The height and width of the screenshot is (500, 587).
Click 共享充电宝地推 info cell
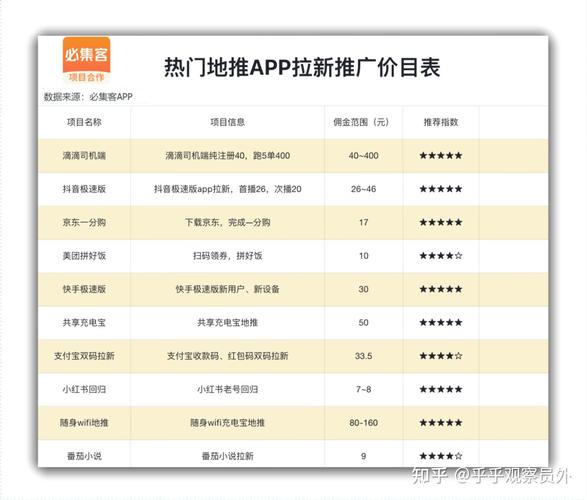(x=228, y=323)
